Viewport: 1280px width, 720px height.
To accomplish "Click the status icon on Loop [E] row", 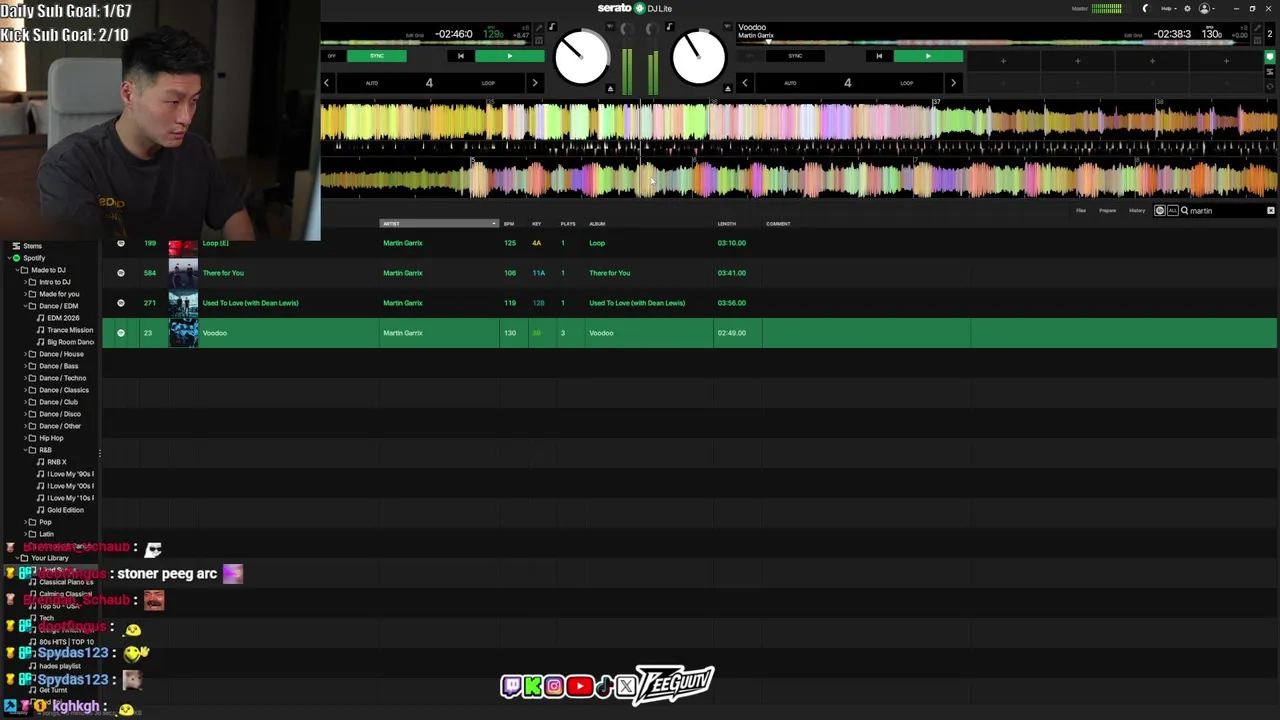I will tap(121, 243).
